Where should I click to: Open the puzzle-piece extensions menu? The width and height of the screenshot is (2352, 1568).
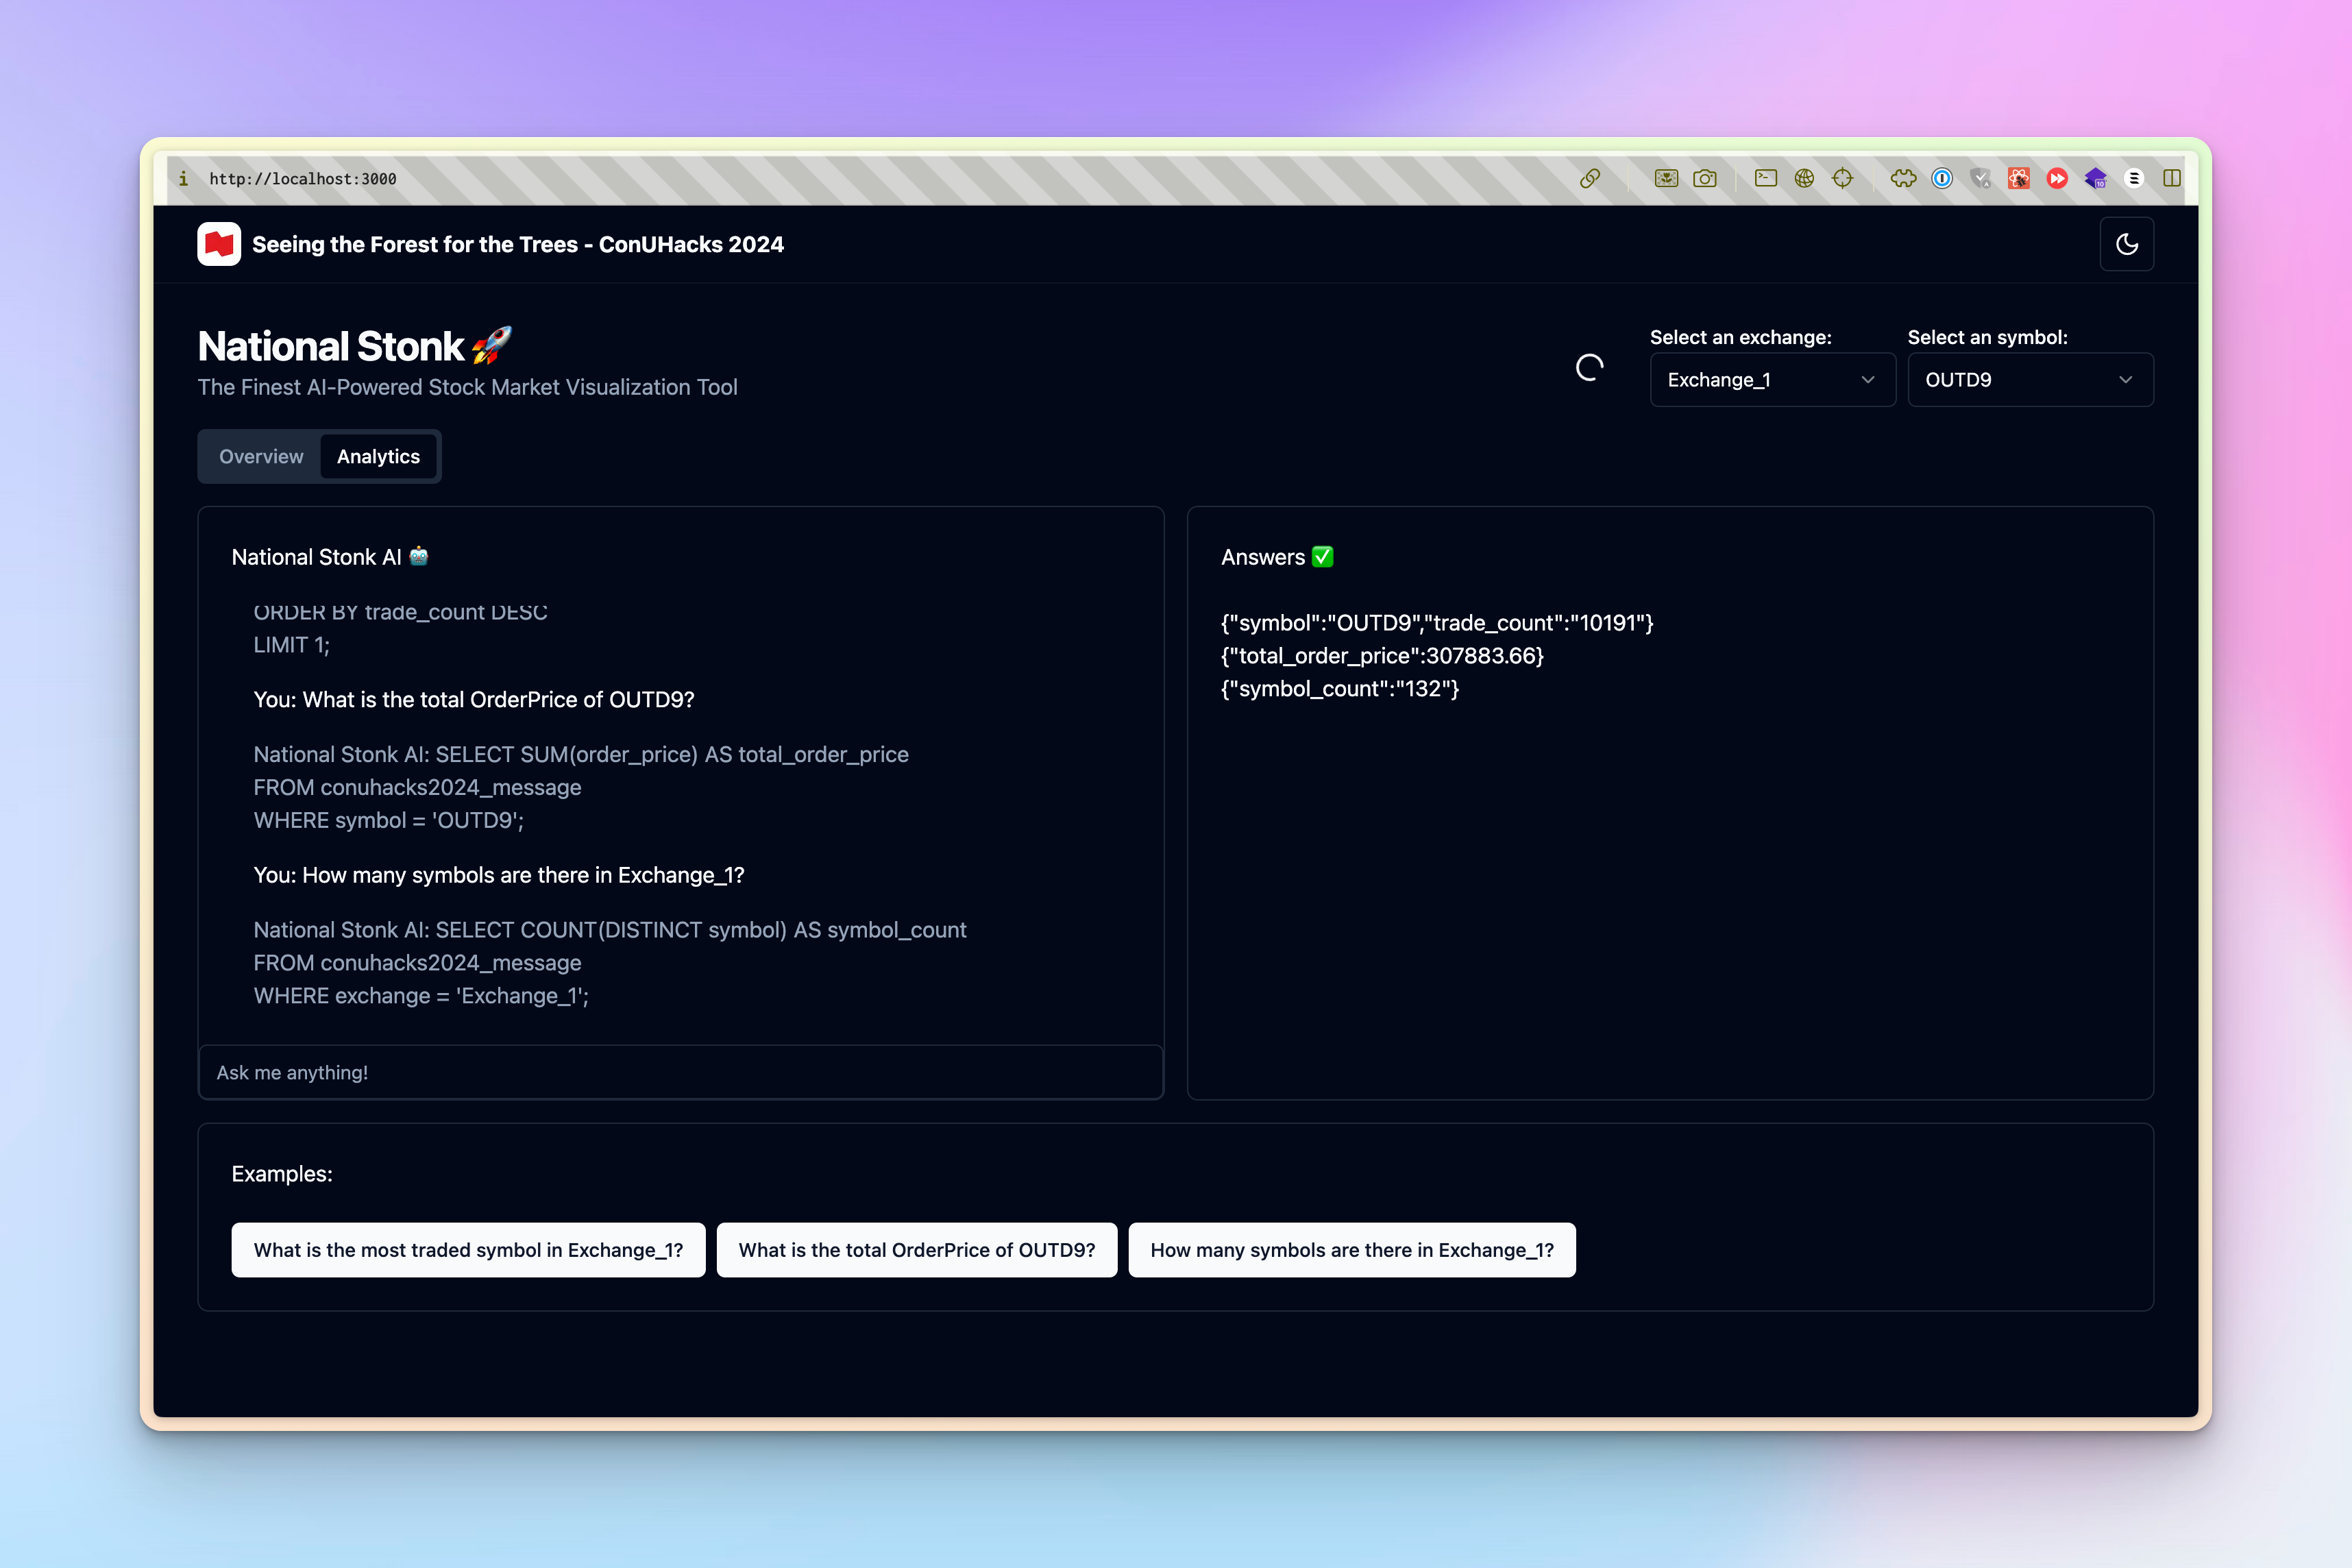click(1903, 178)
